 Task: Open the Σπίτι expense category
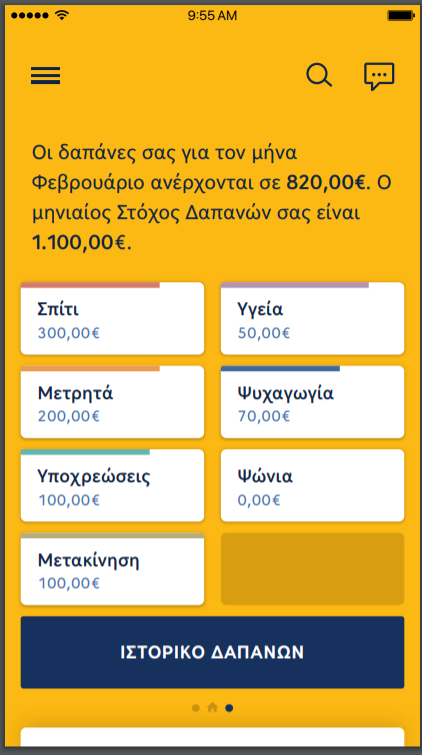(112, 318)
